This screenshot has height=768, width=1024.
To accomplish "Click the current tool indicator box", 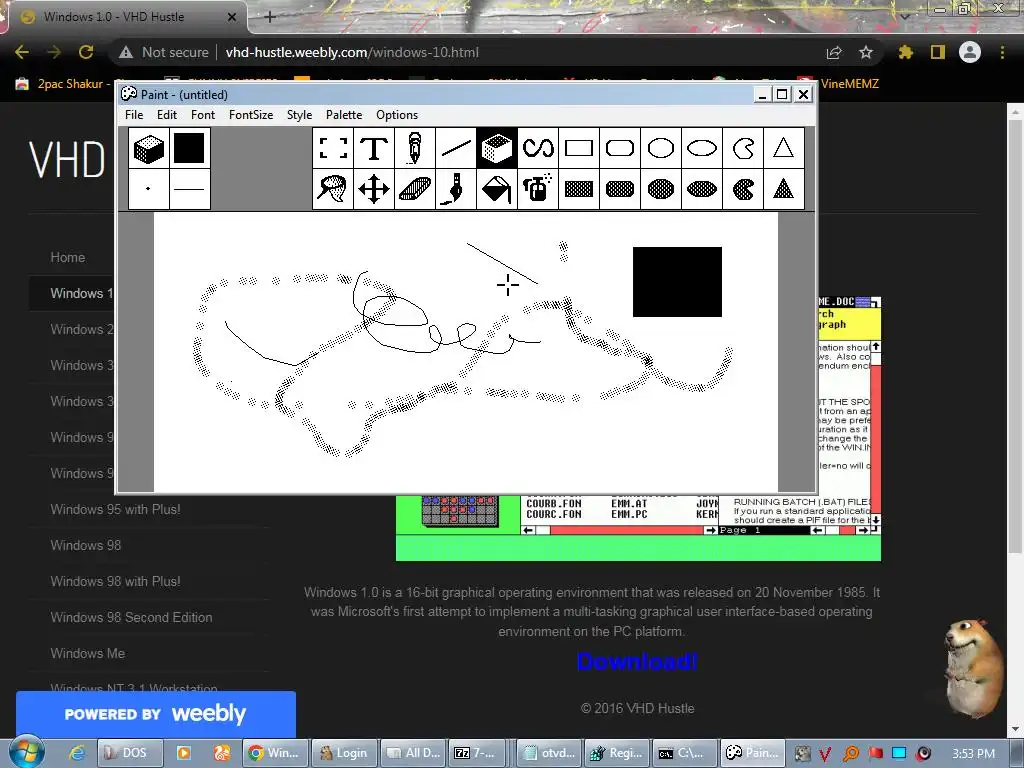I will (149, 148).
